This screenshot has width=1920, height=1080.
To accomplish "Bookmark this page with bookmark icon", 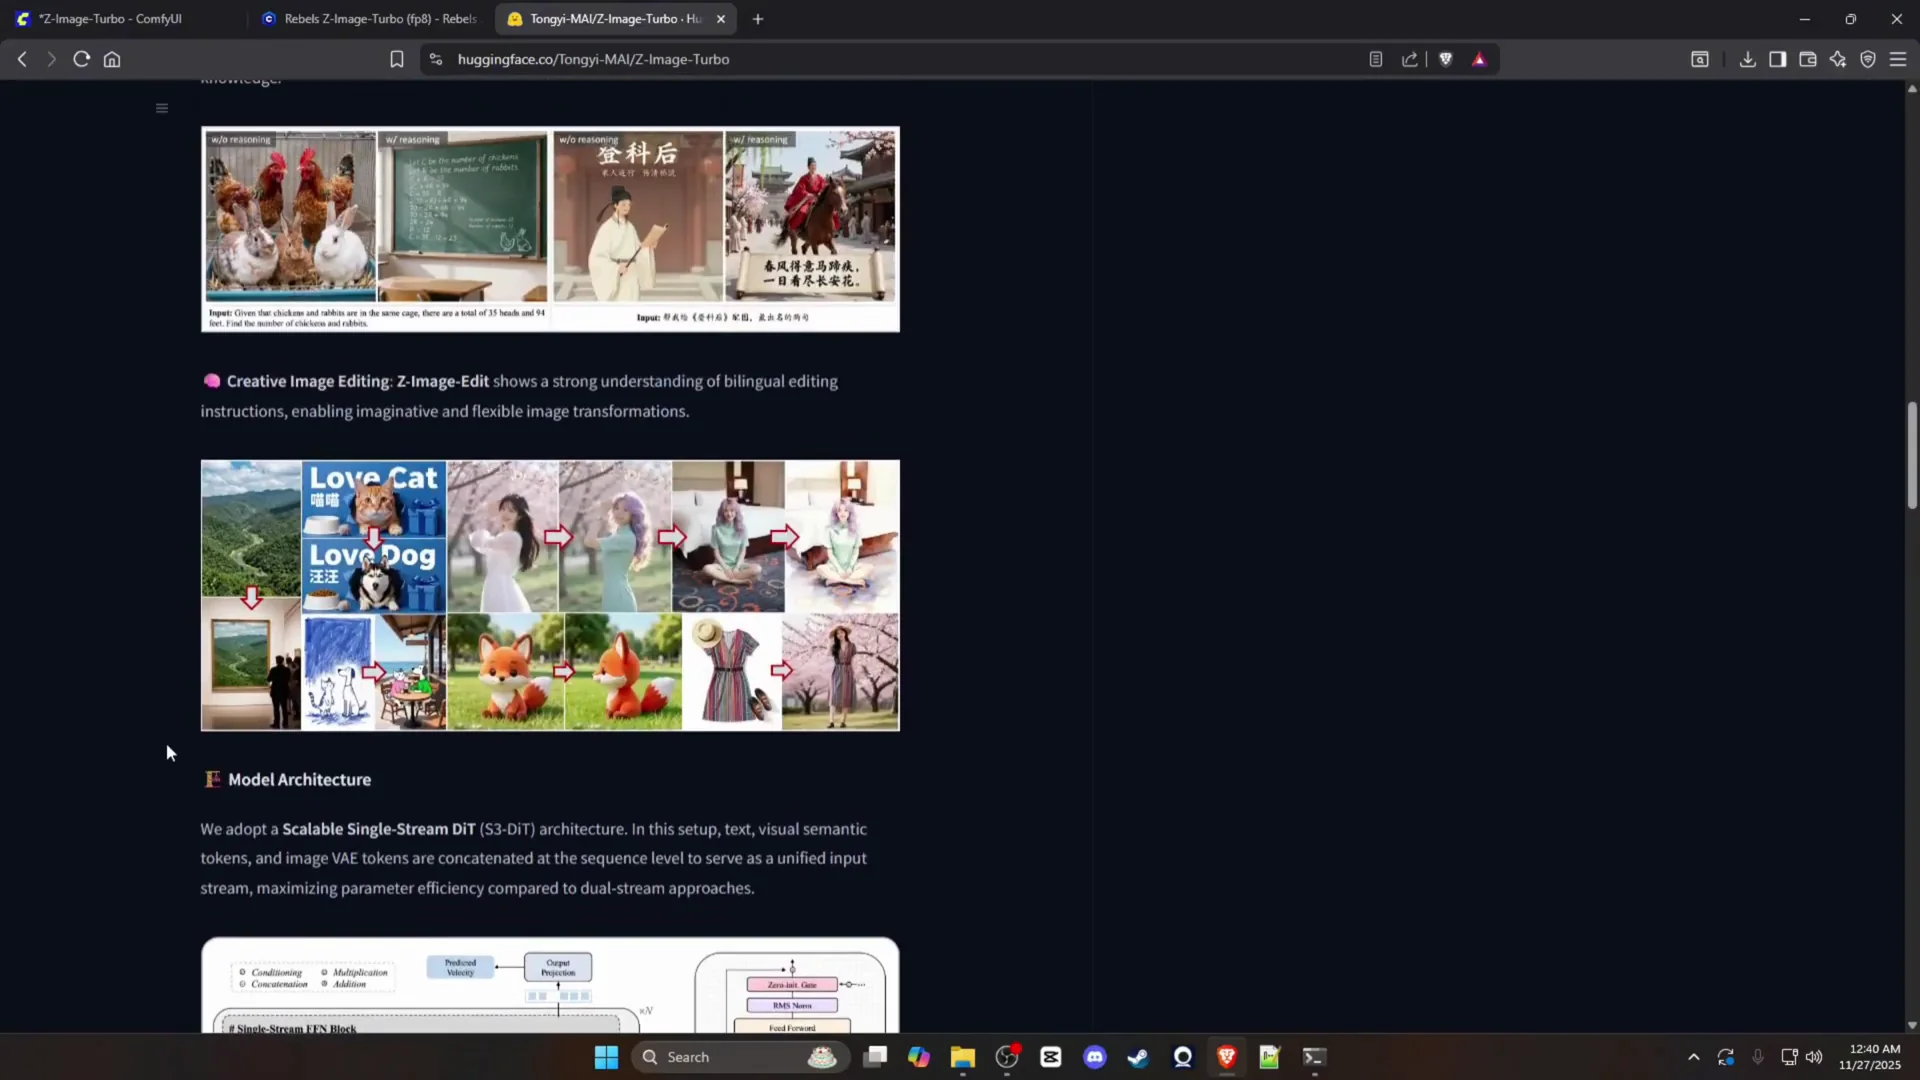I will (x=396, y=59).
